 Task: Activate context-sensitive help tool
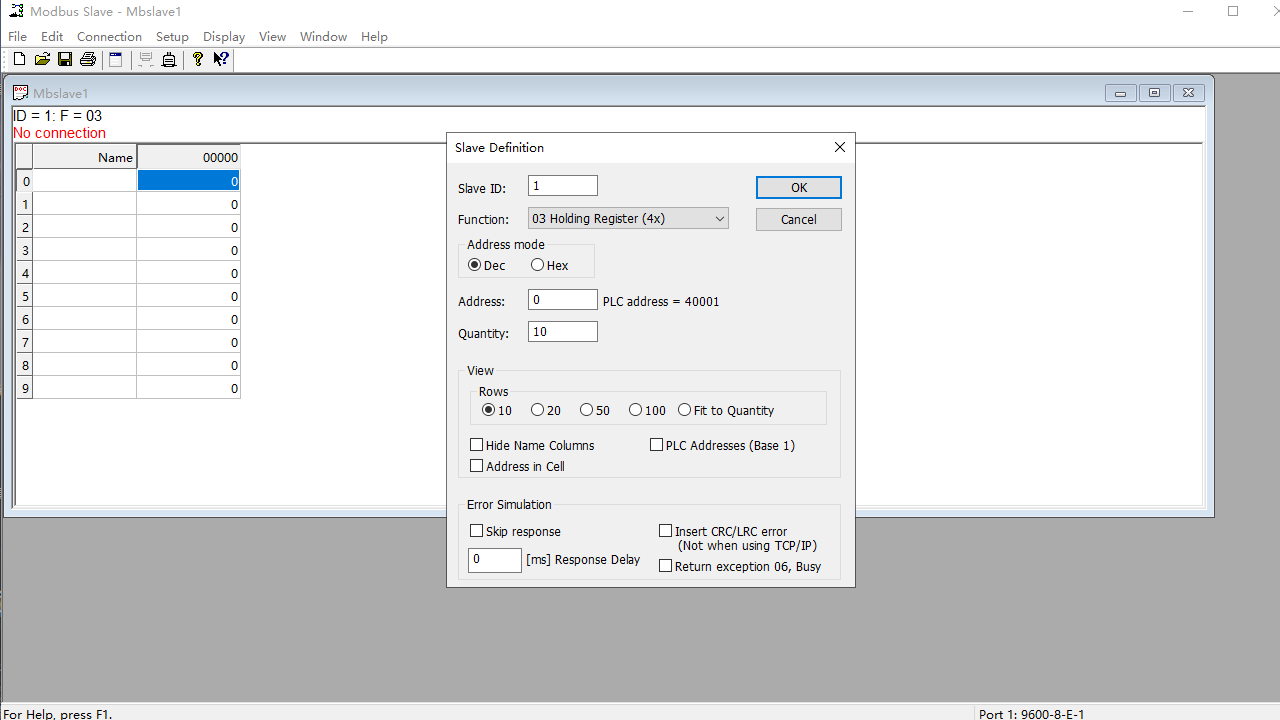[x=220, y=59]
